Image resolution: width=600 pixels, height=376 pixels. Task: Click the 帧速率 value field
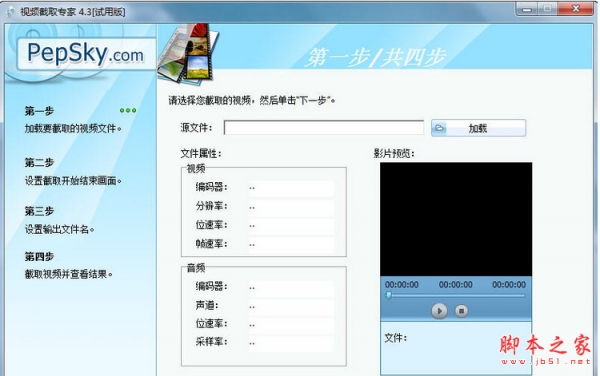[x=291, y=244]
